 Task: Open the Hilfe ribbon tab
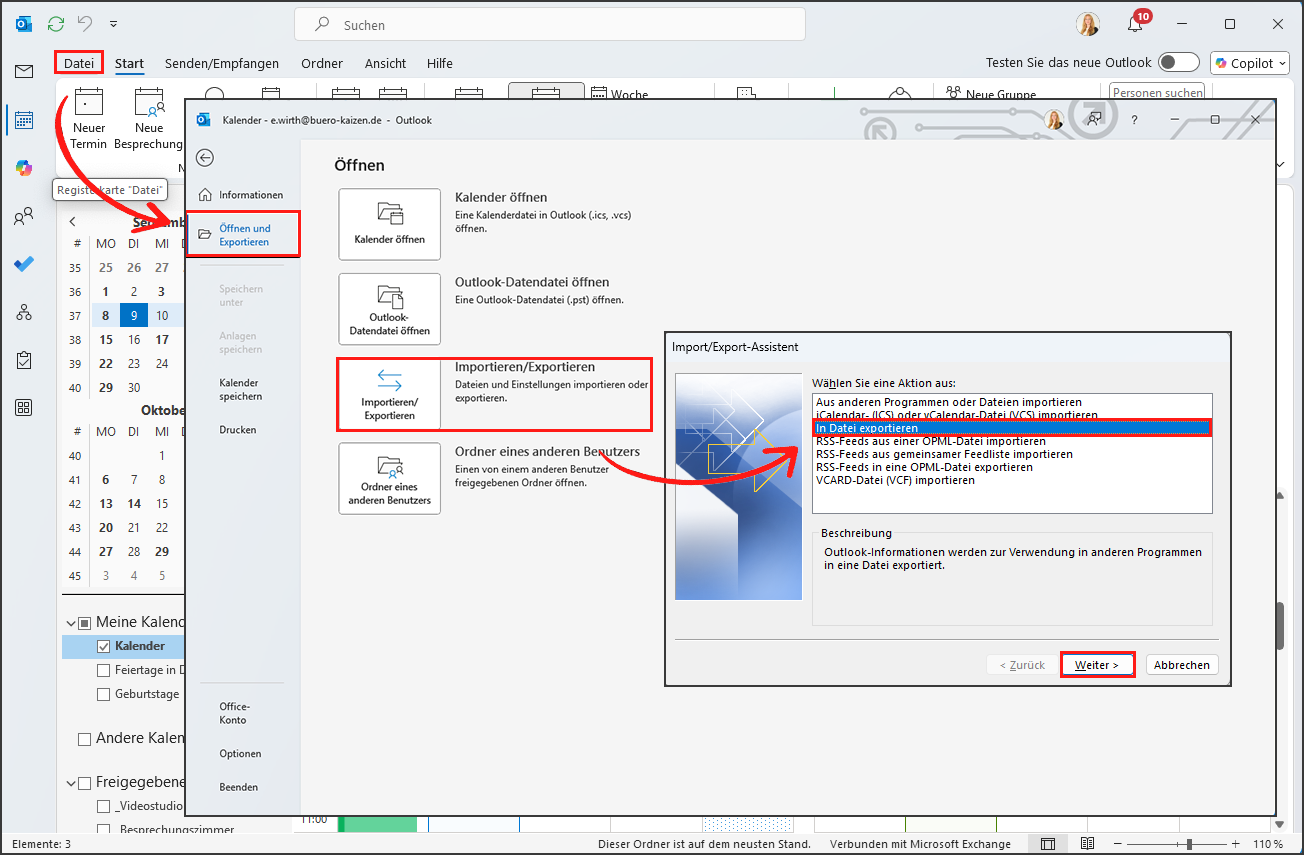click(440, 63)
